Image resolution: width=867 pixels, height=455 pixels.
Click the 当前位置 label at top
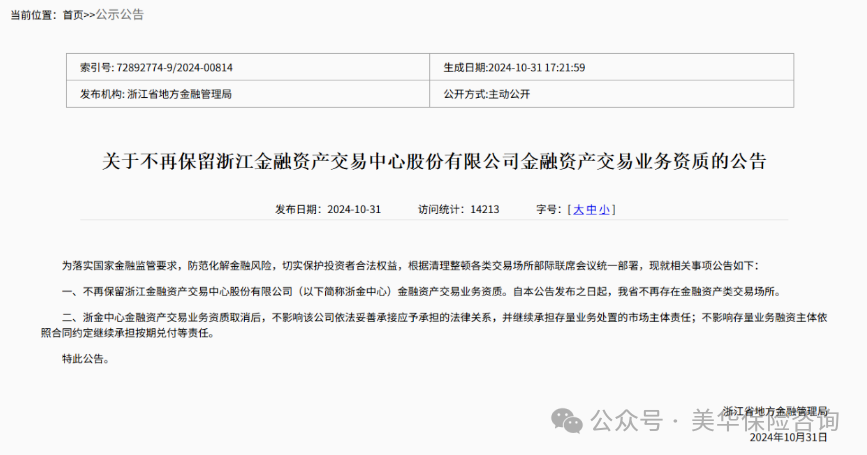[x=32, y=15]
